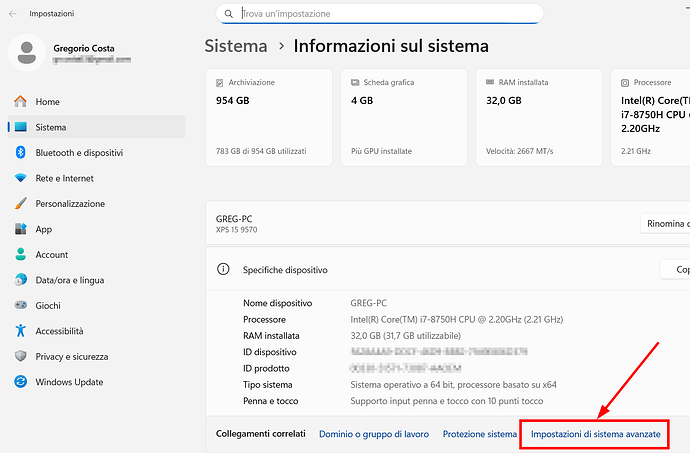Go to Giochi settings

(x=96, y=305)
